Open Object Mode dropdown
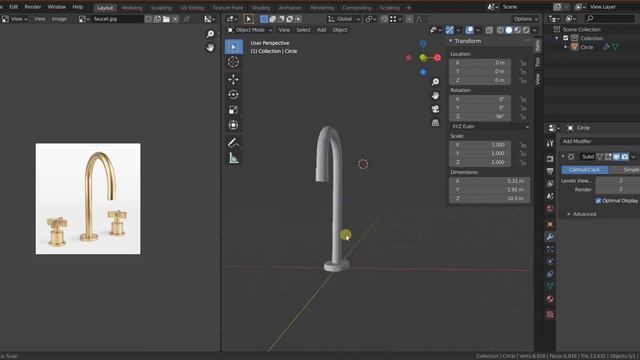640x360 pixels. [249, 30]
